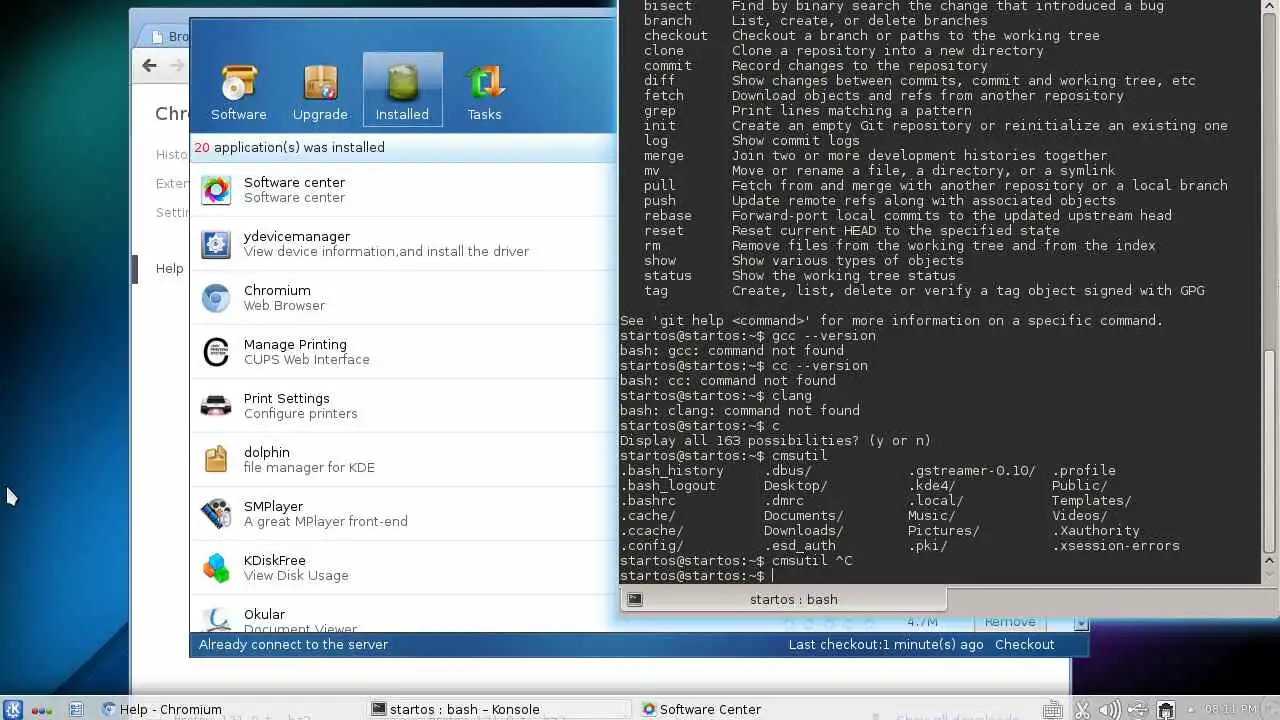This screenshot has width=1280, height=720.
Task: Open the dropdown arrow next to Remove
Action: point(1081,623)
